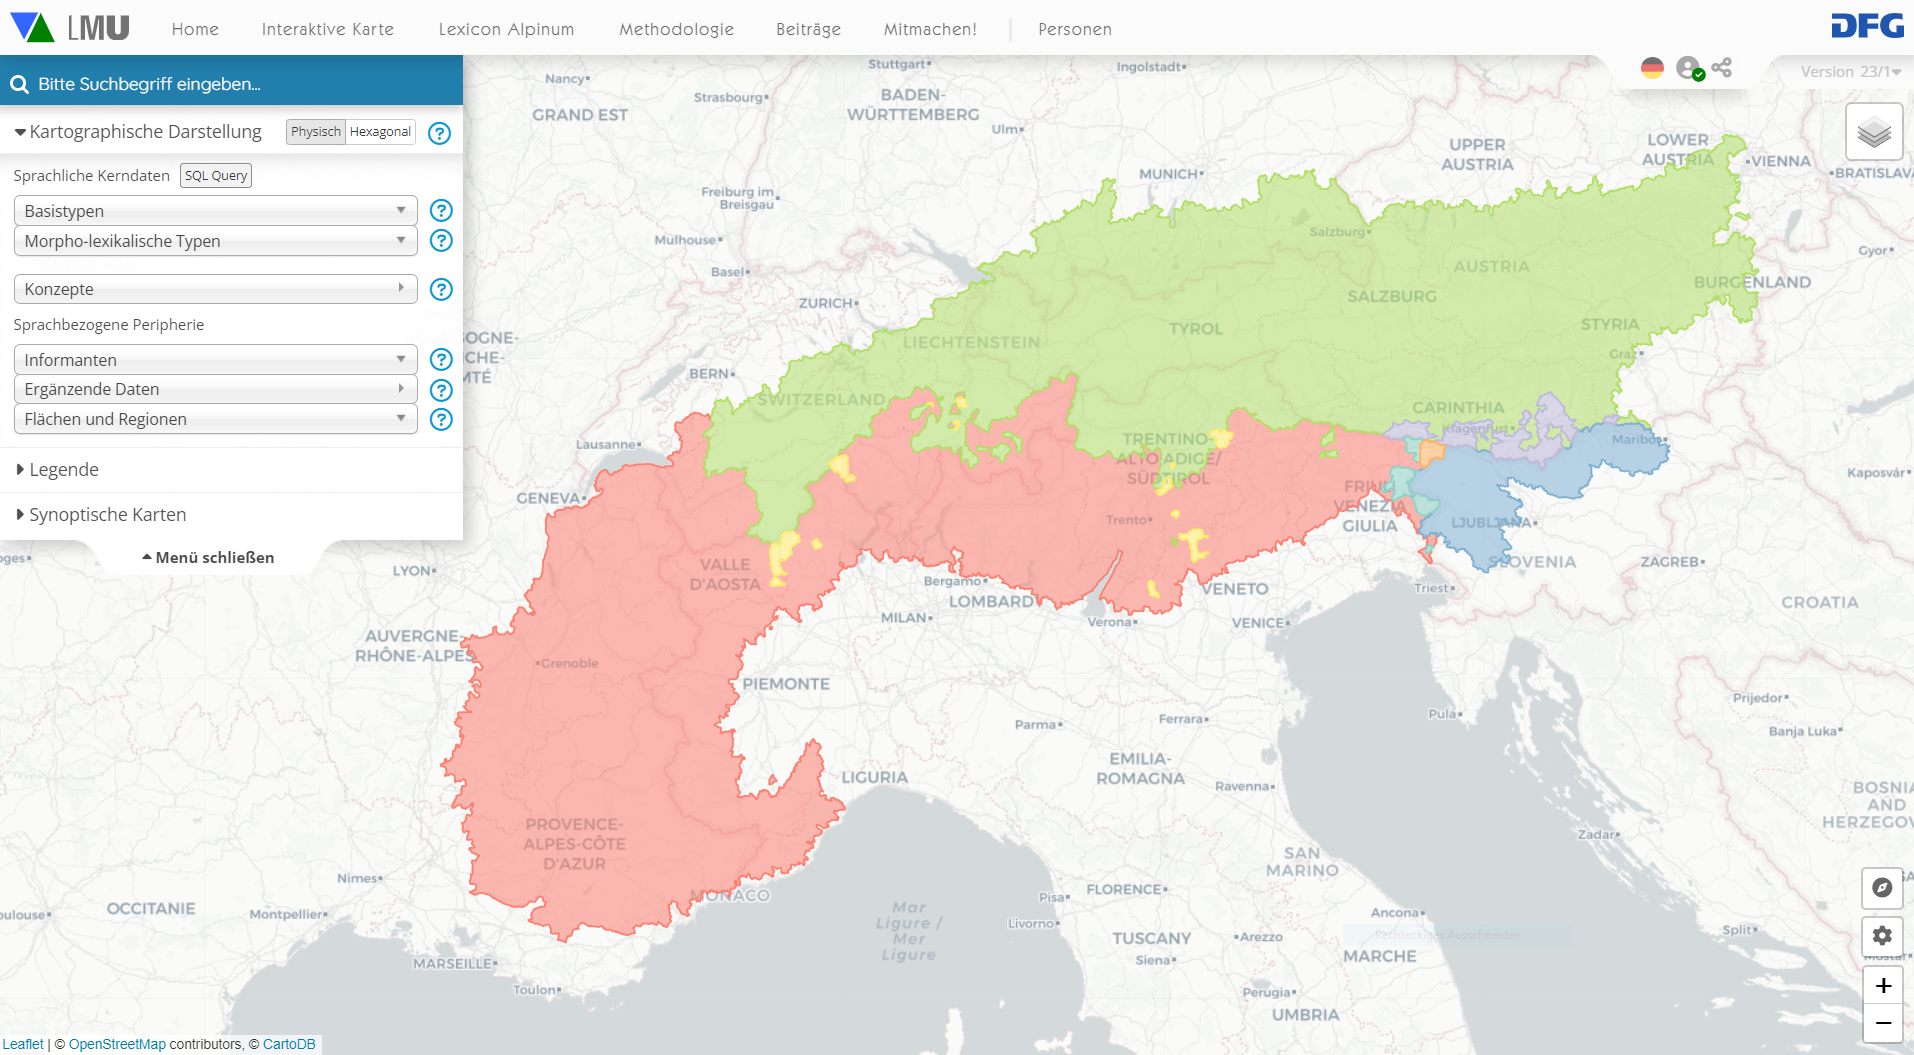
Task: Open the map settings gear icon
Action: (1881, 936)
